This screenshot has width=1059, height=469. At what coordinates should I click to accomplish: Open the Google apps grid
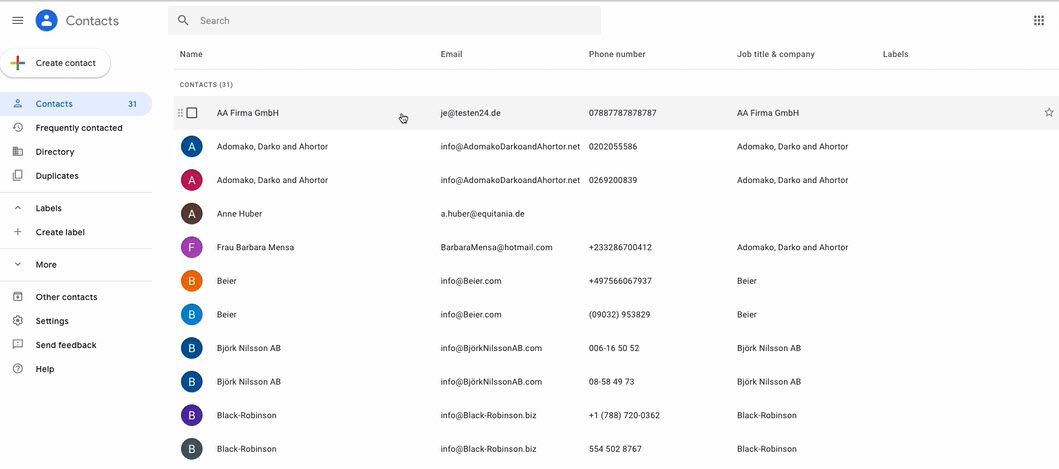pos(1038,21)
